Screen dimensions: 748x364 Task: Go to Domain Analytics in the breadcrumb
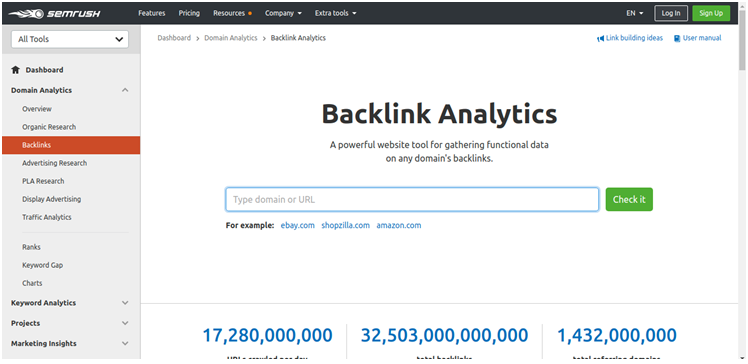[x=231, y=38]
